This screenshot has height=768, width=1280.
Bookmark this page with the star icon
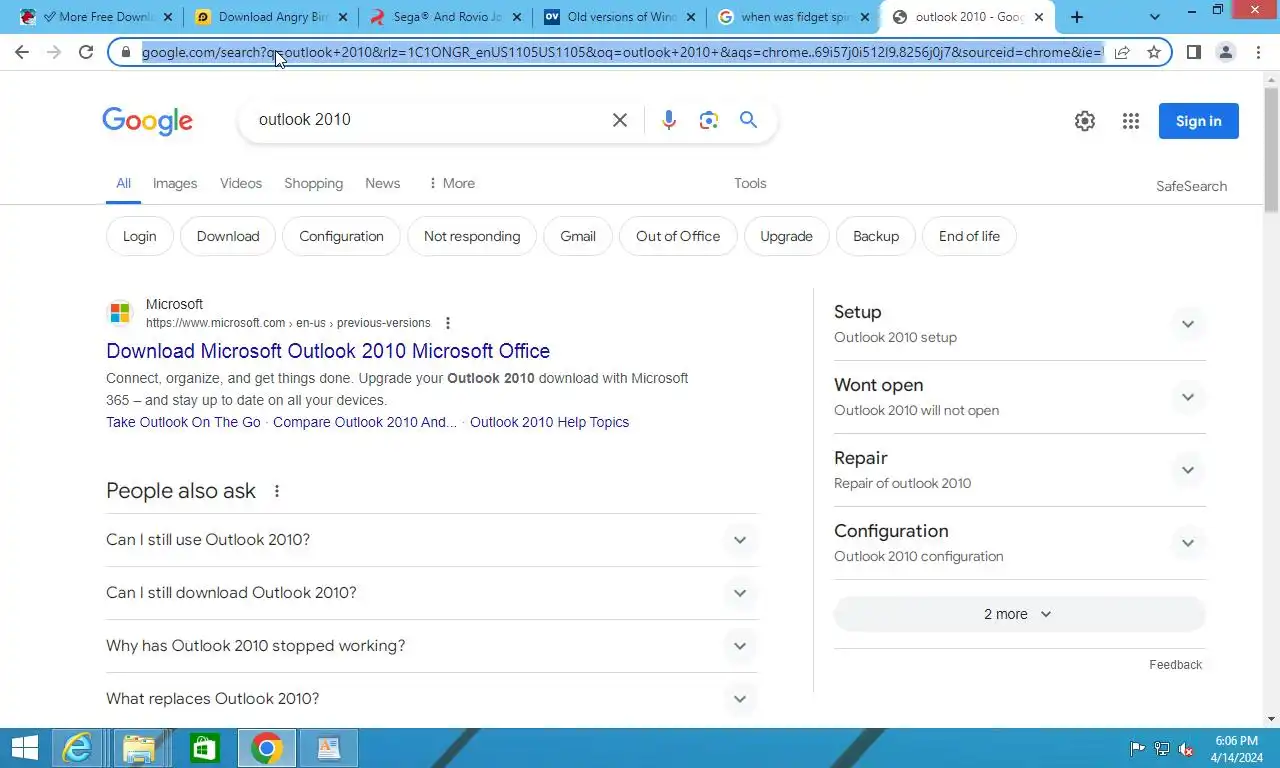tap(1154, 52)
